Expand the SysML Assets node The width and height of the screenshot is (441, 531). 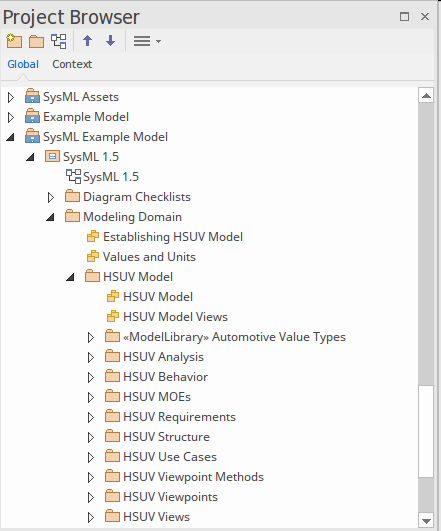[x=11, y=98]
